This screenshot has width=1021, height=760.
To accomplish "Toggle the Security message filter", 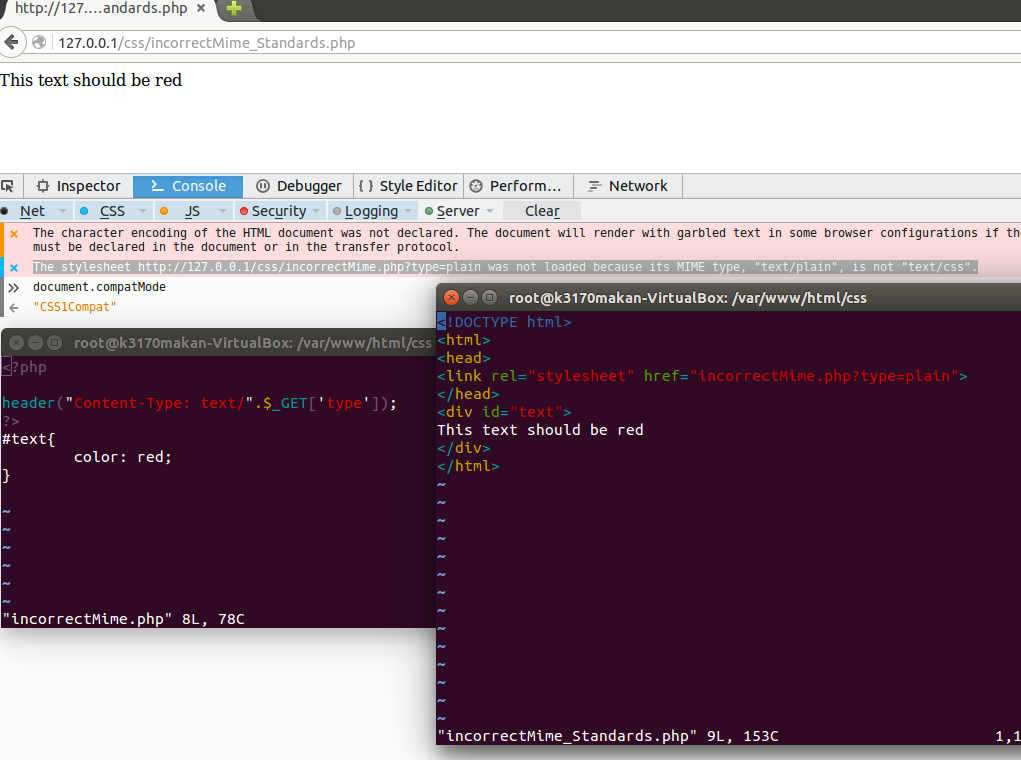I will pos(280,211).
